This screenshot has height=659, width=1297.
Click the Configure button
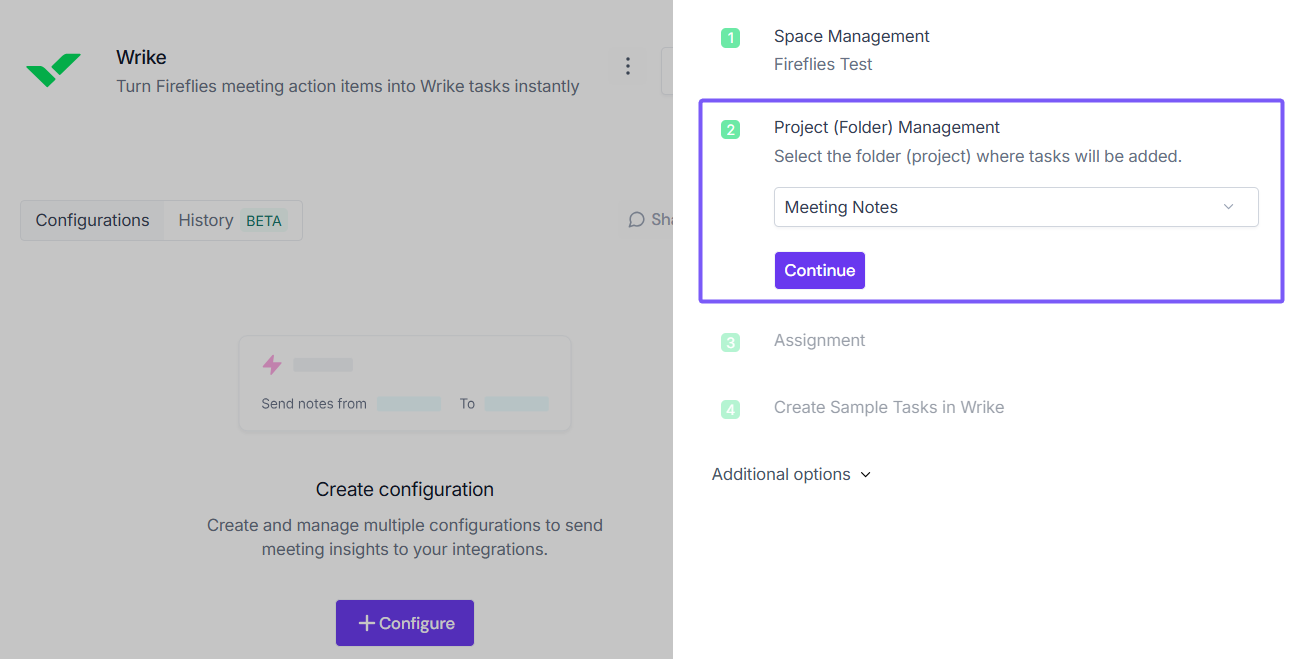pos(404,623)
